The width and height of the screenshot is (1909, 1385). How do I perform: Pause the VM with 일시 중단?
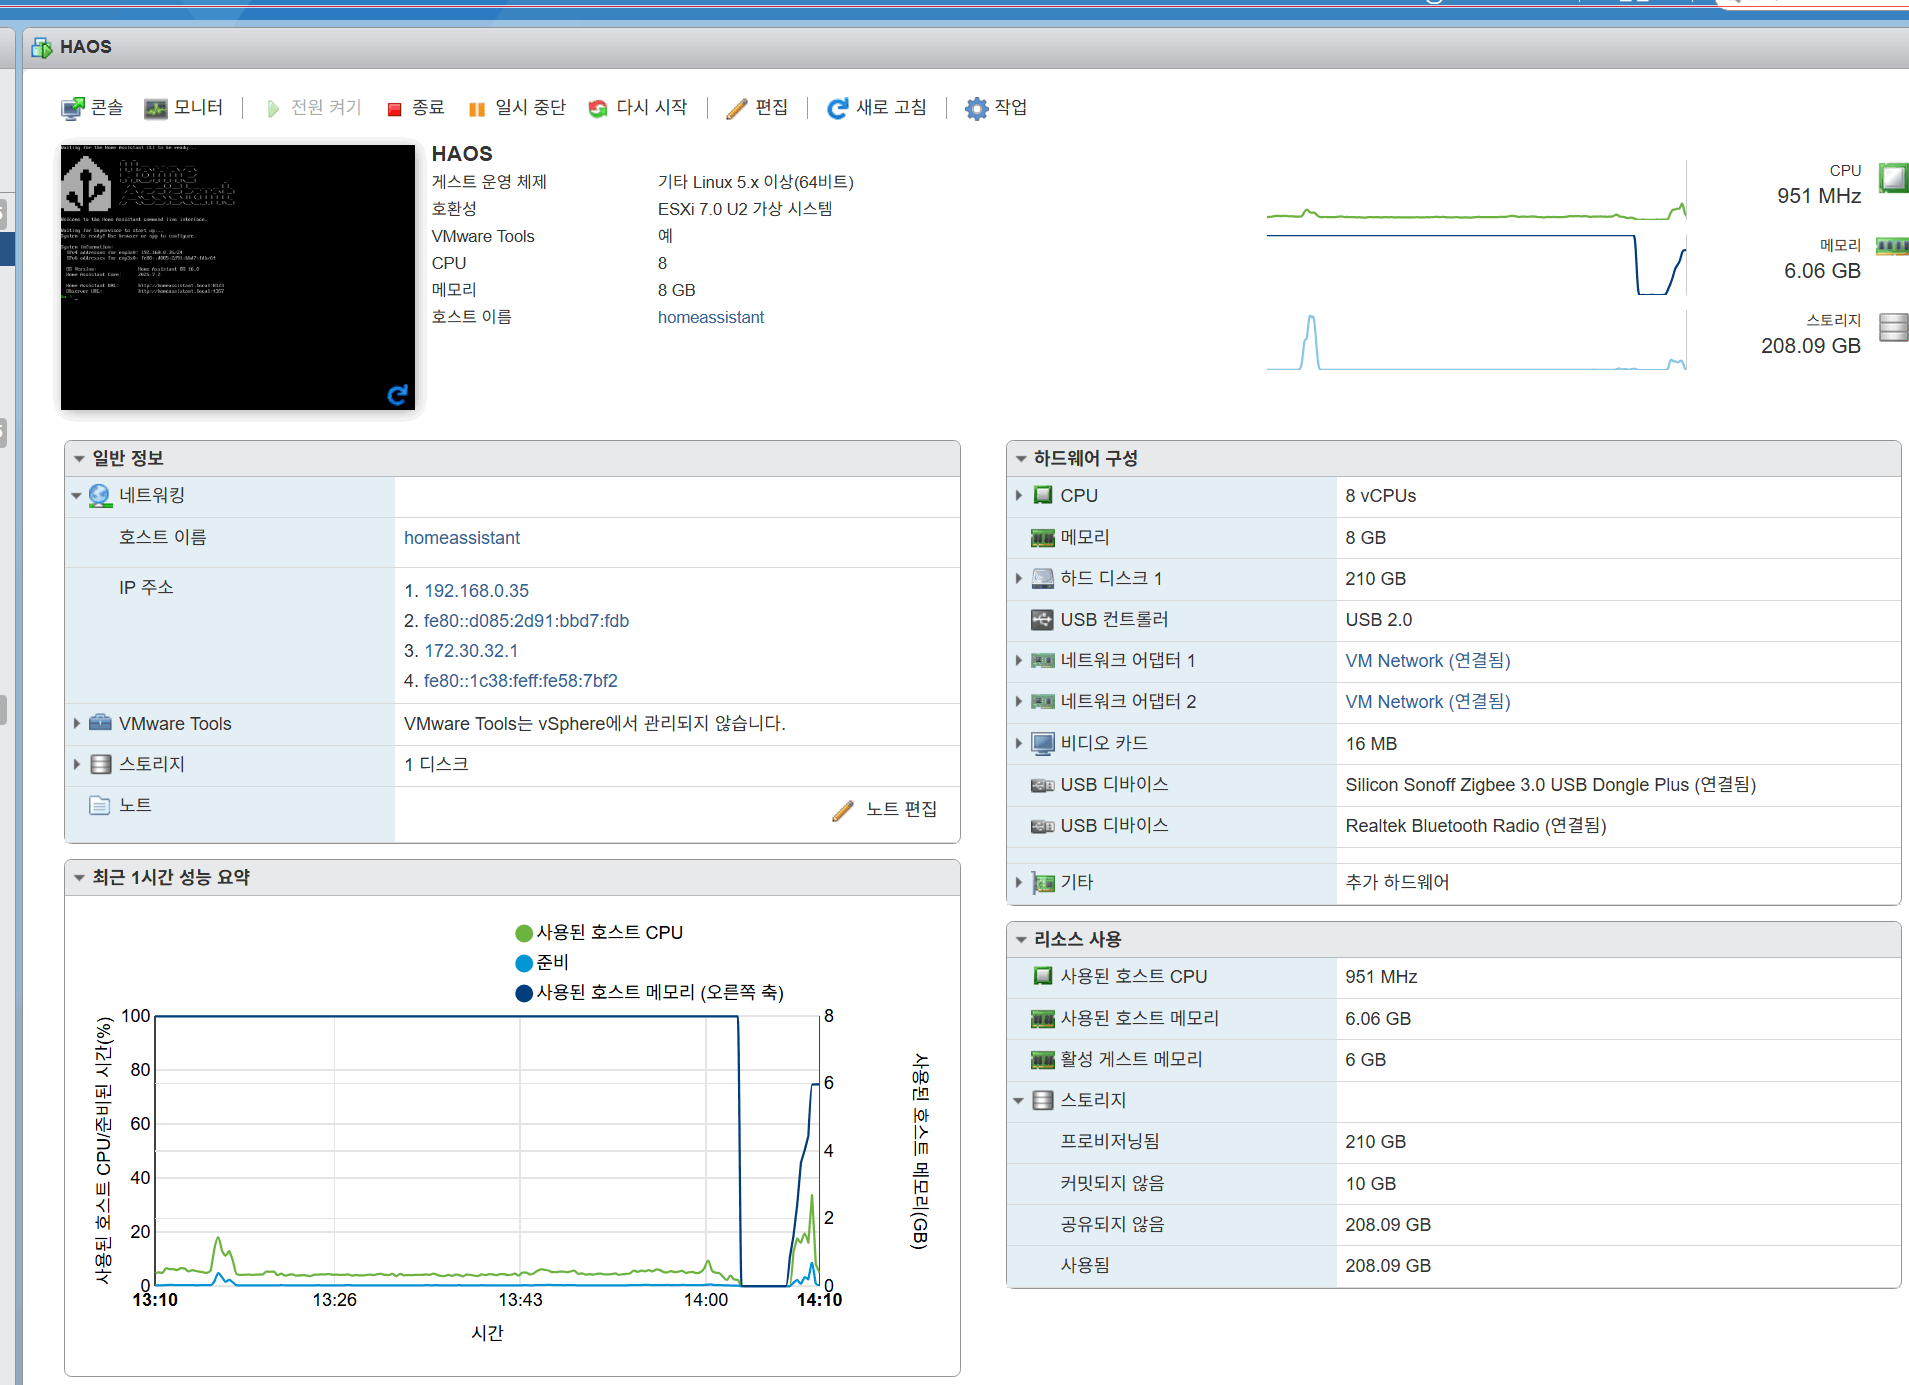point(517,108)
